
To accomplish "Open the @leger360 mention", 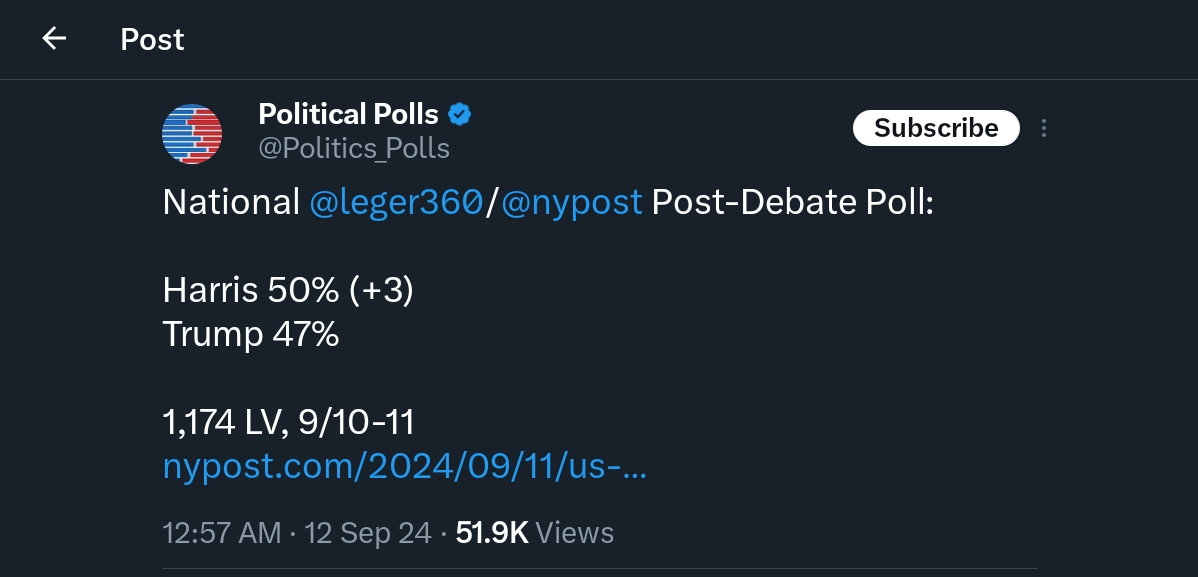I will pos(396,203).
